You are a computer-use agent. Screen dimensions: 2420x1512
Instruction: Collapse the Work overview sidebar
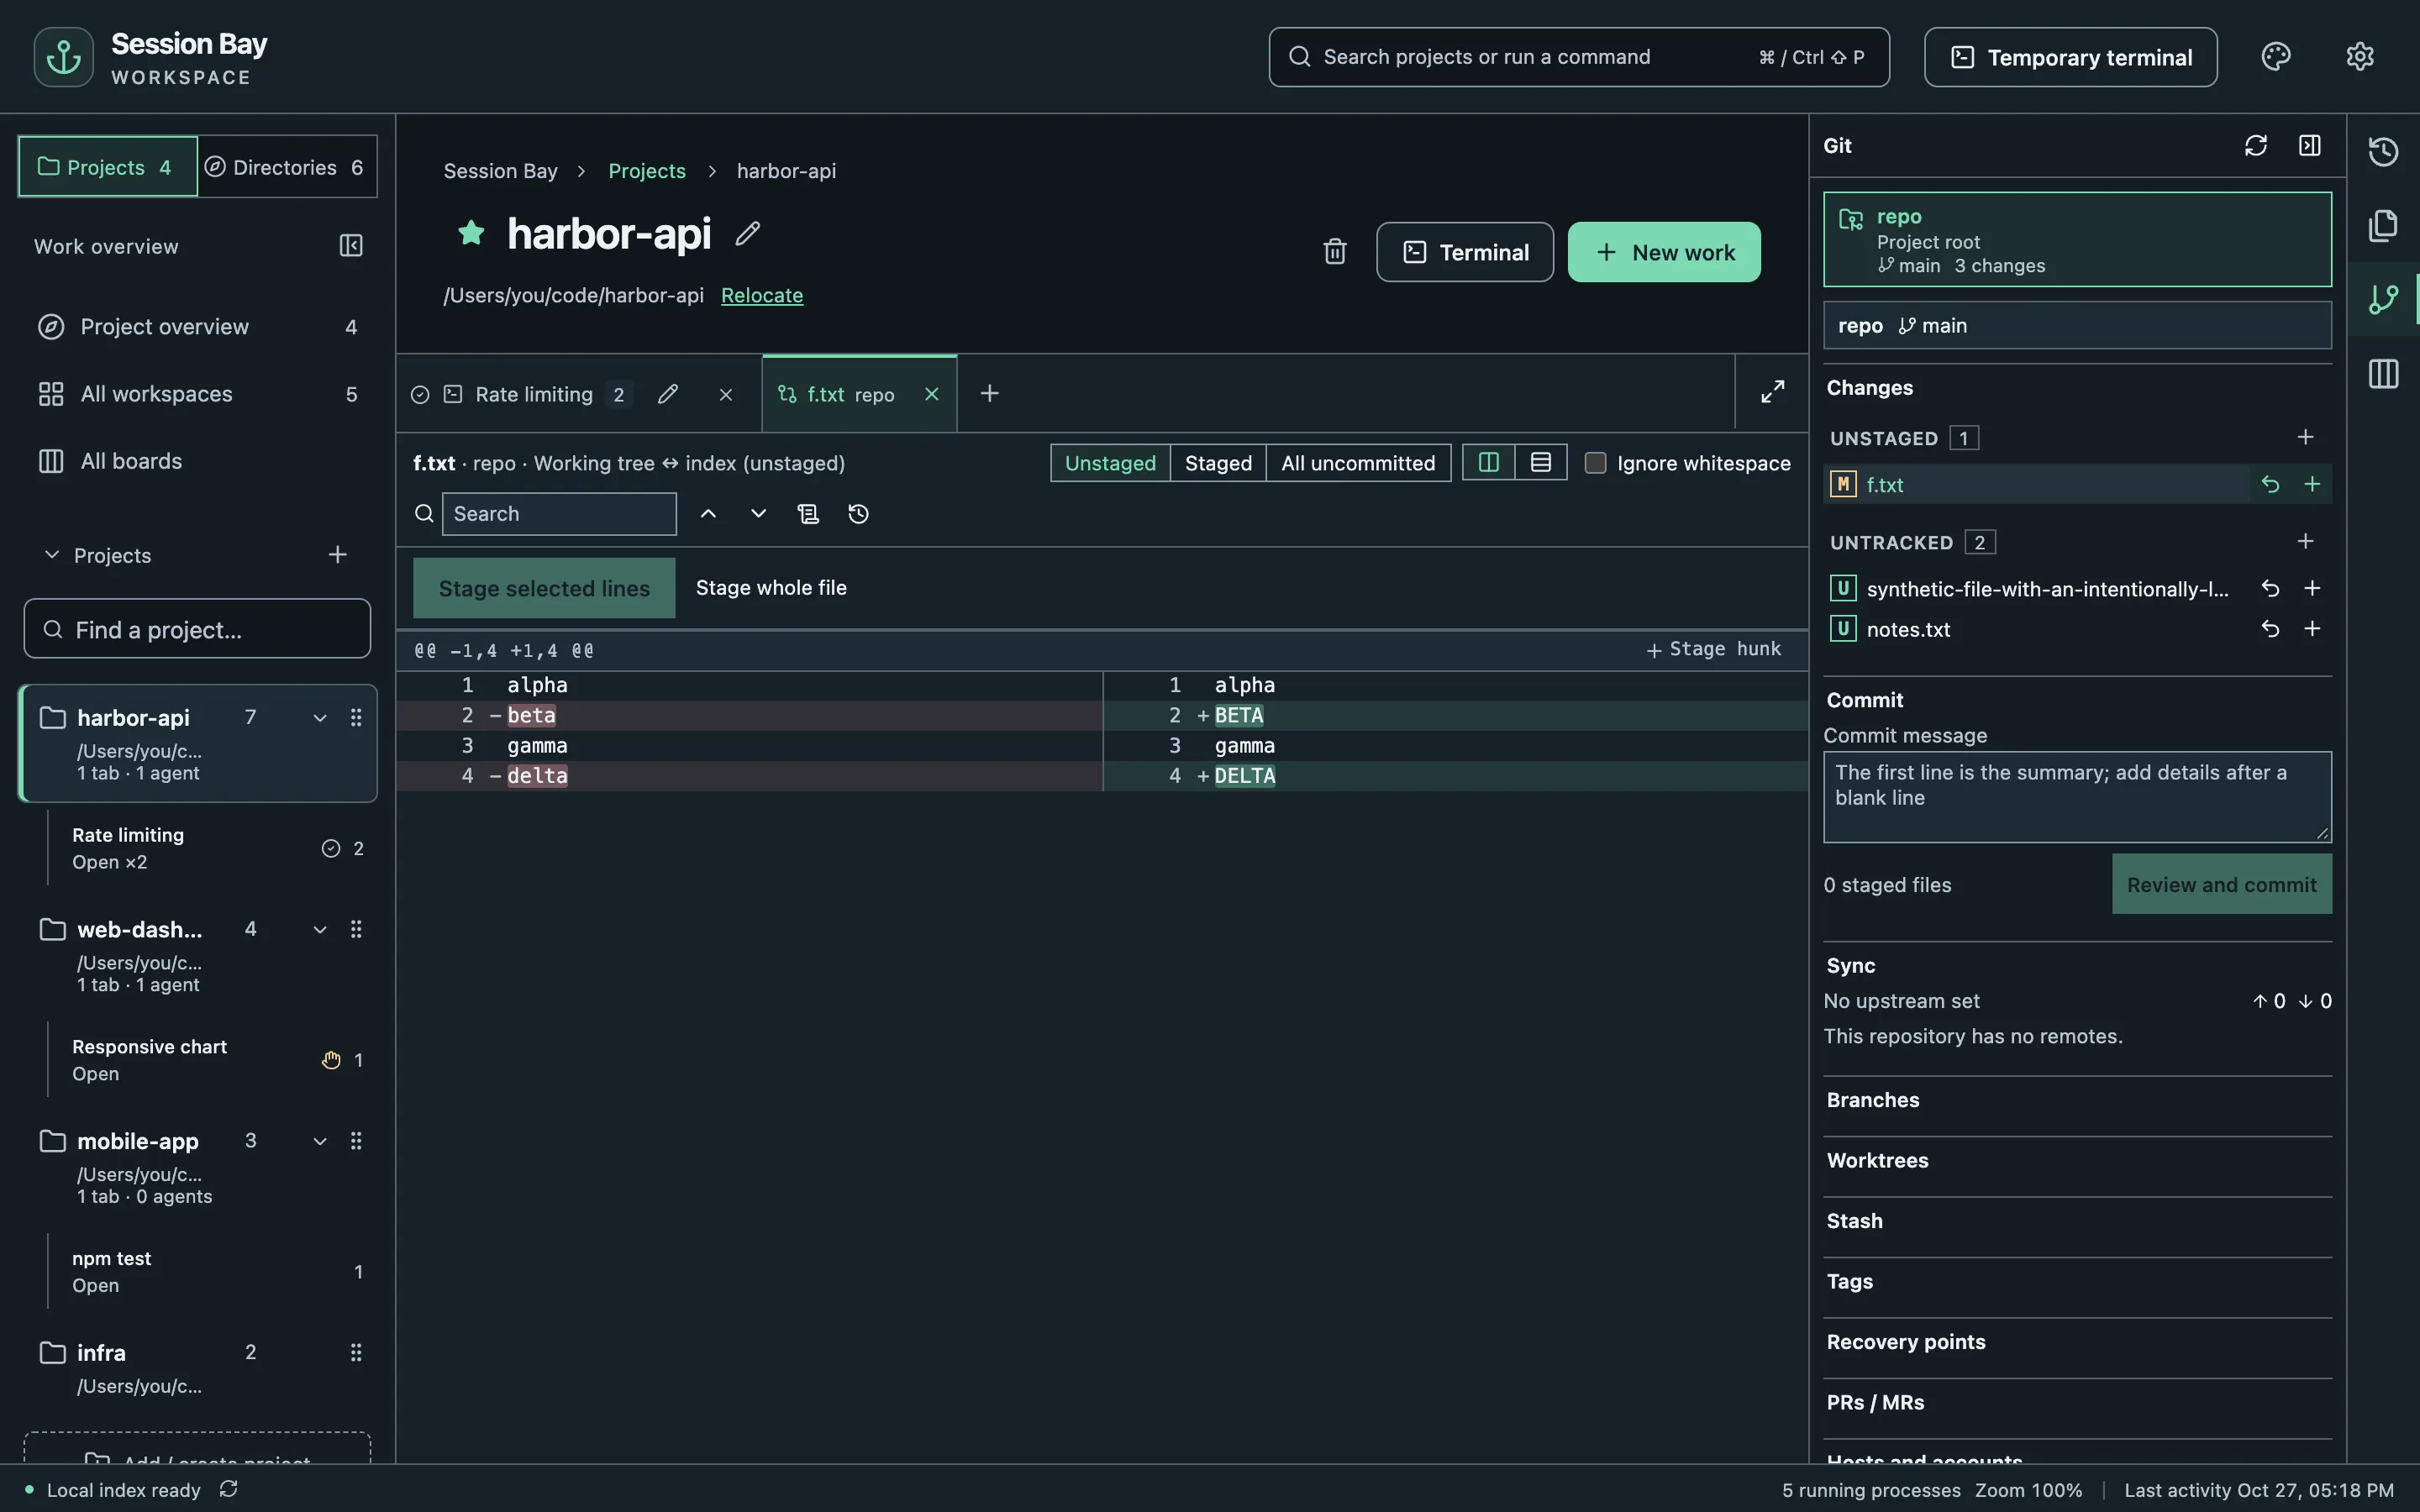tap(351, 246)
